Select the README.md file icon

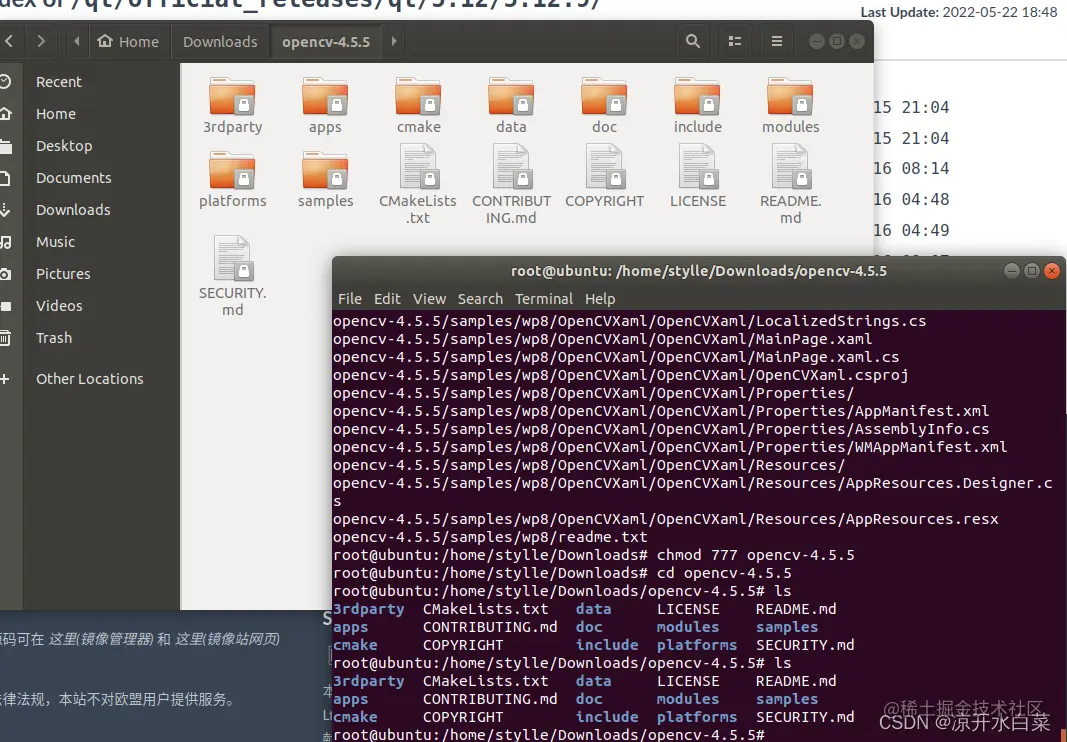click(x=790, y=167)
